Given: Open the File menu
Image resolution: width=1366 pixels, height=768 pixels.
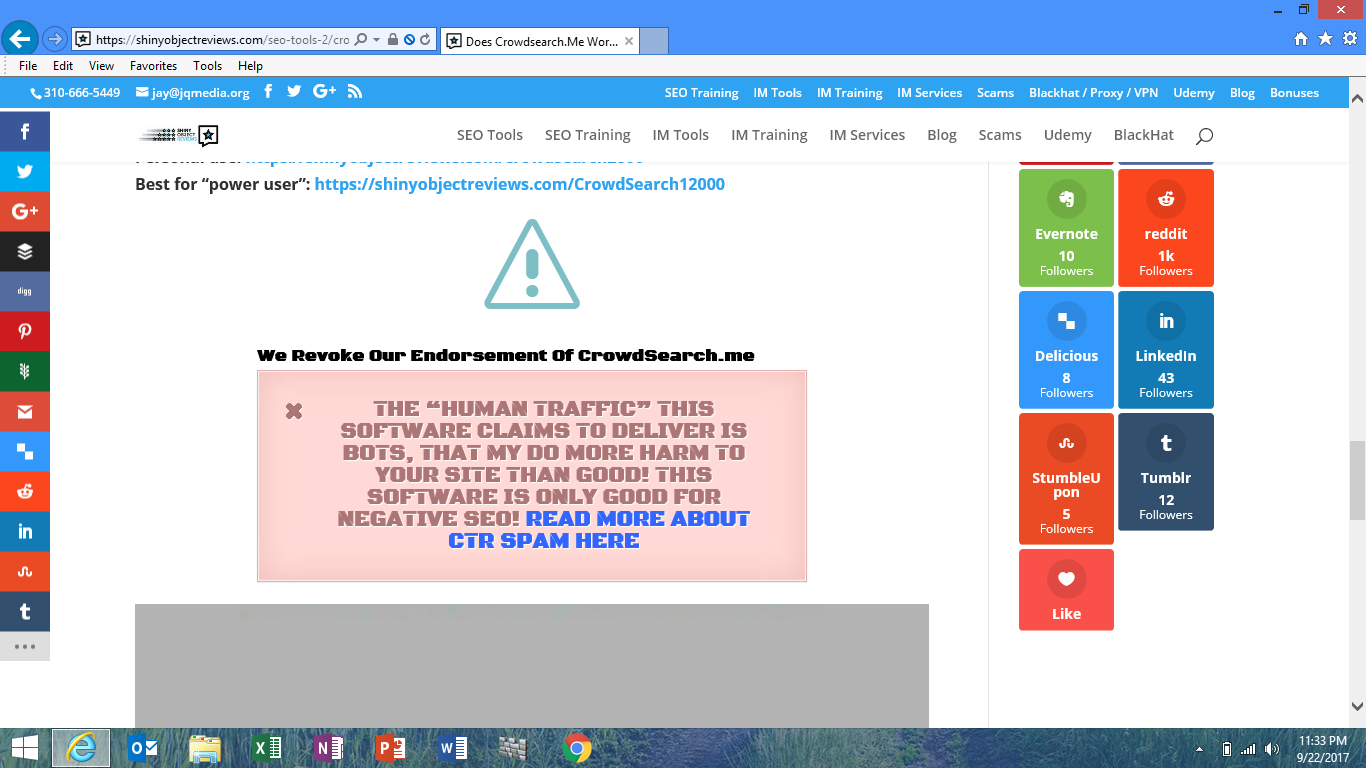Looking at the screenshot, I should pyautogui.click(x=28, y=66).
